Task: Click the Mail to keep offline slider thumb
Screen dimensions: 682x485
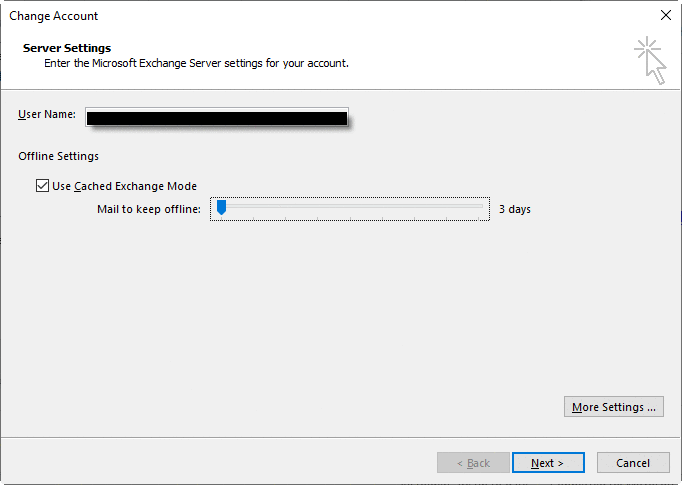Action: [221, 208]
